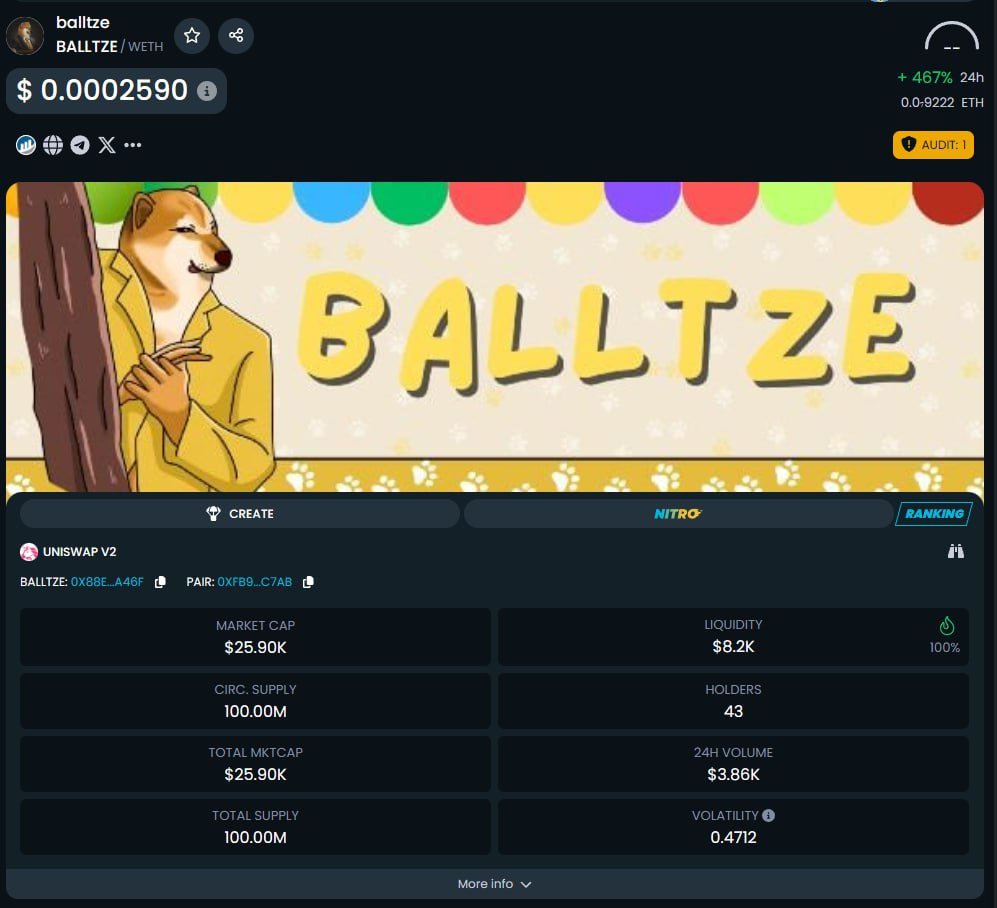Open the website globe icon

53,146
